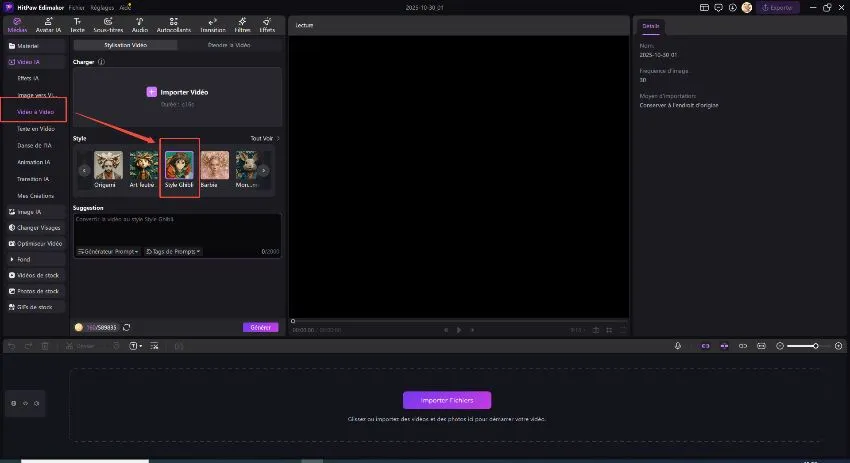This screenshot has height=463, width=850.
Task: Select Texte en Vidéo in sidebar
Action: click(36, 129)
